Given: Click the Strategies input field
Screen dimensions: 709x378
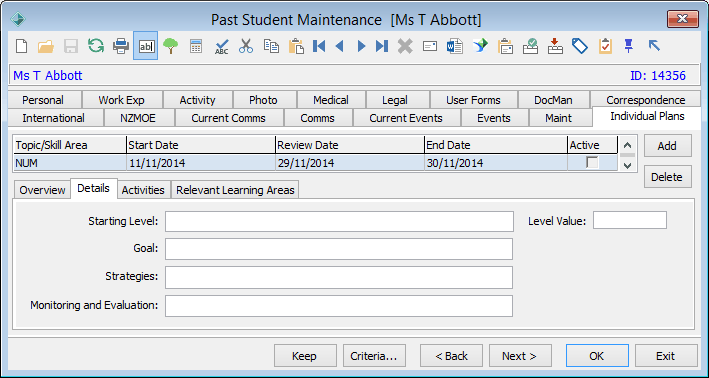Looking at the screenshot, I should (339, 277).
